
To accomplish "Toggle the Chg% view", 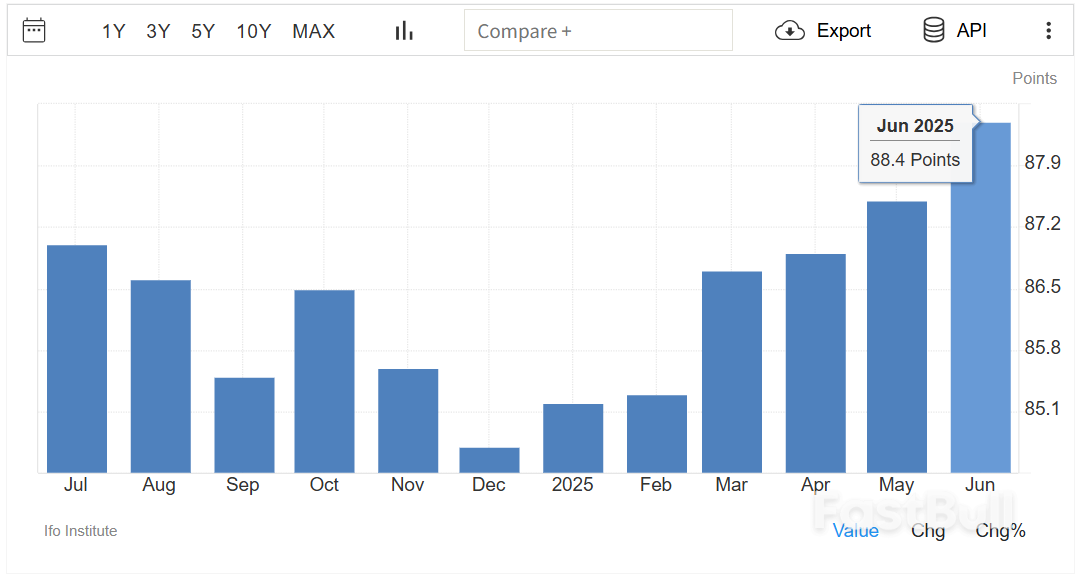I will [x=1000, y=531].
